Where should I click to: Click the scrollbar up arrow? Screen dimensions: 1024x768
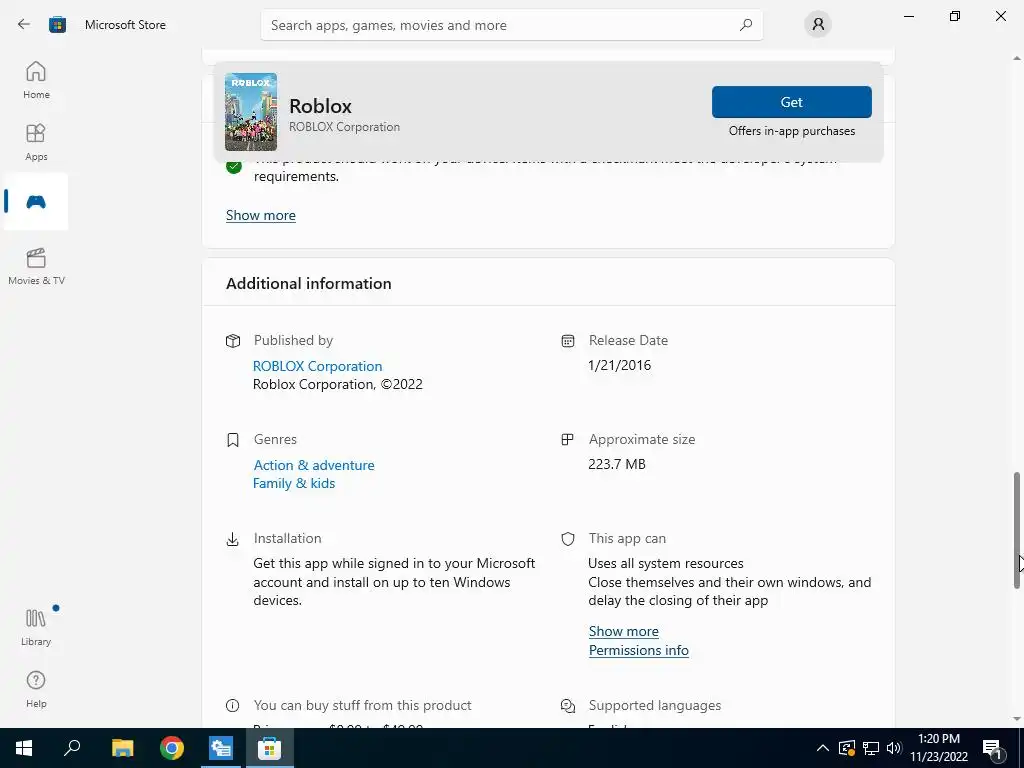[1017, 58]
